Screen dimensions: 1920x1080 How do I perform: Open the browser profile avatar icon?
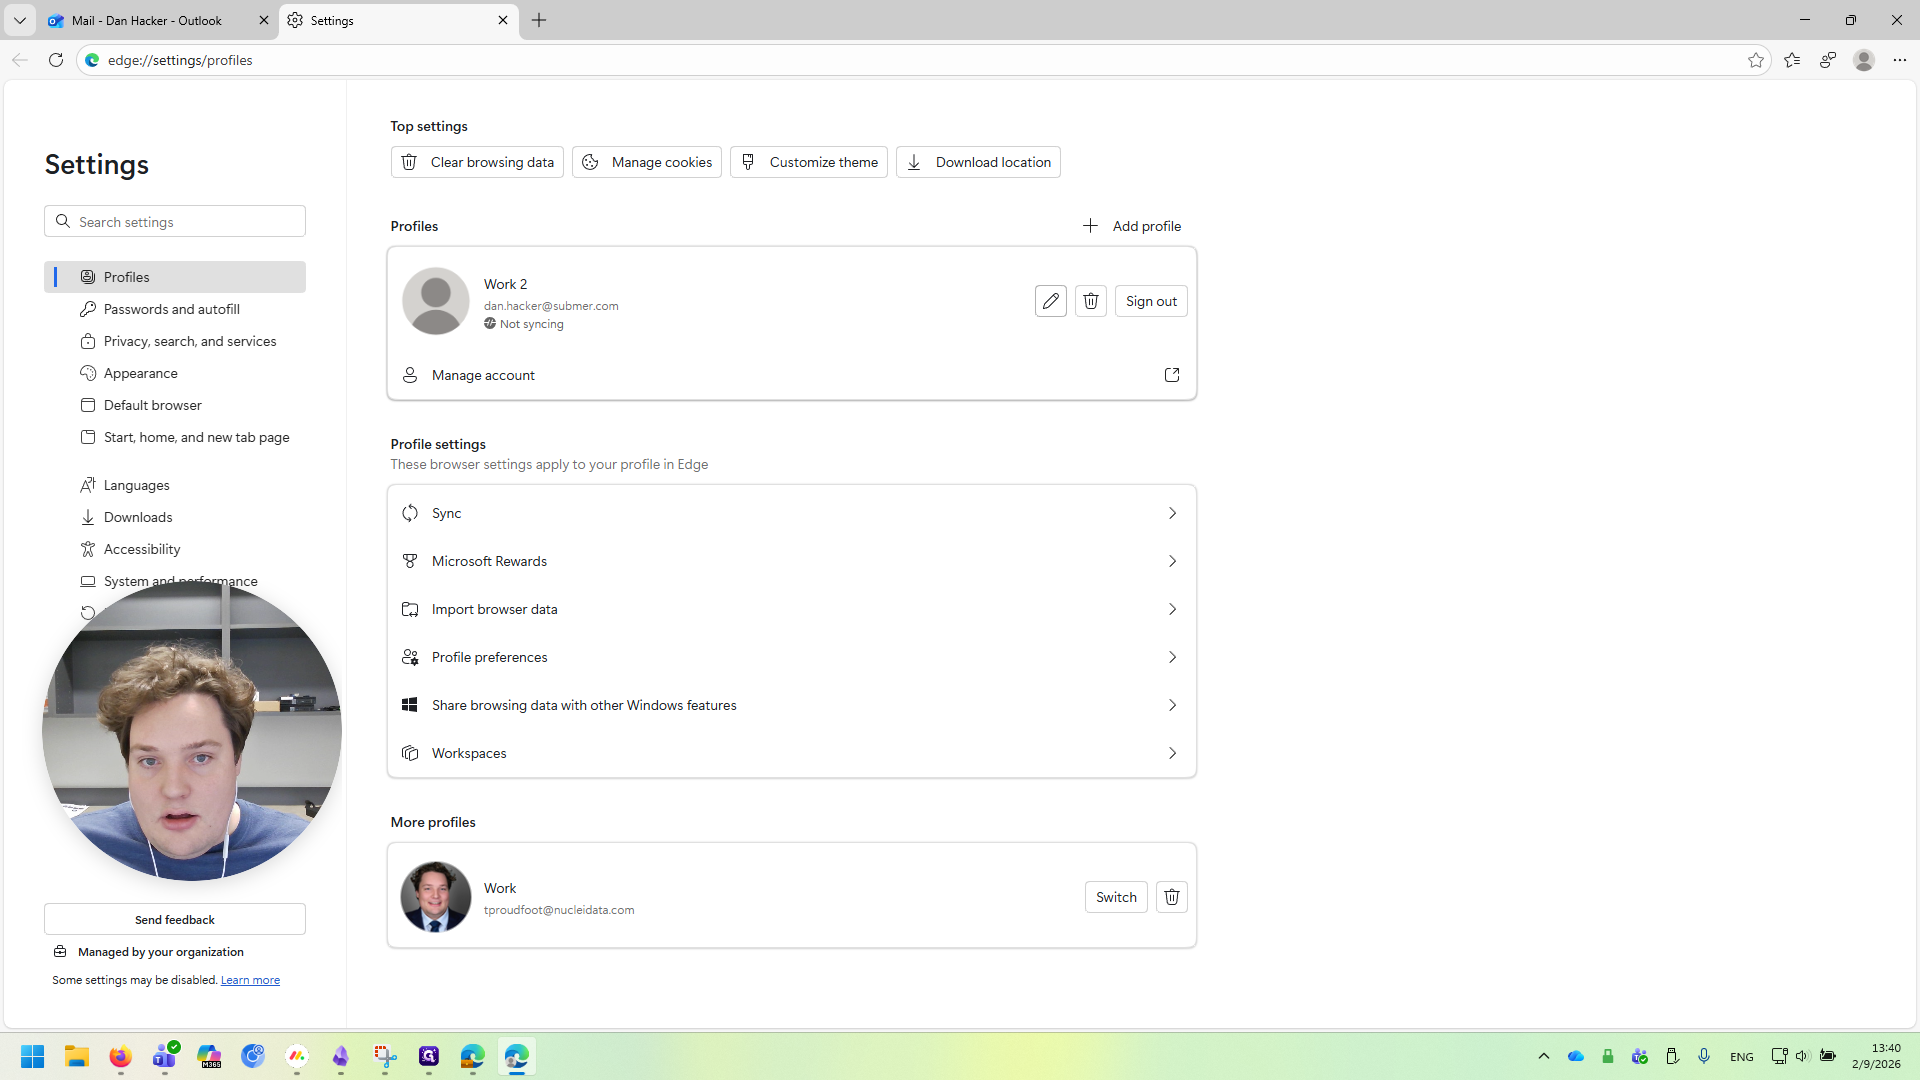click(x=1864, y=60)
